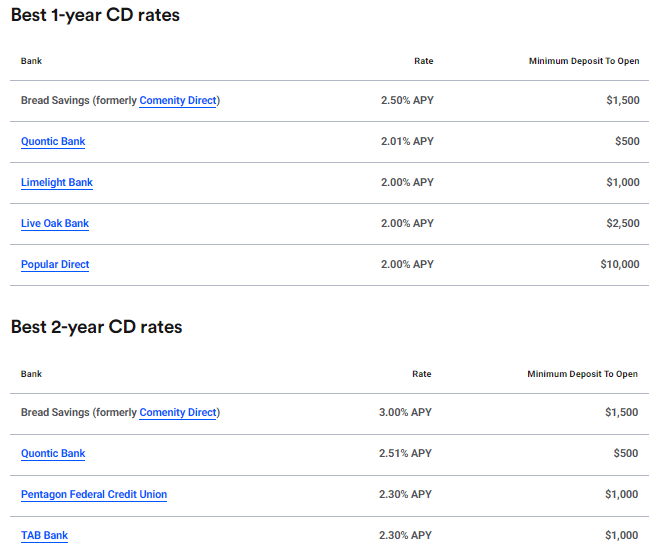
Task: Click Quontic Bank link under 2-year CD rates
Action: [x=53, y=454]
